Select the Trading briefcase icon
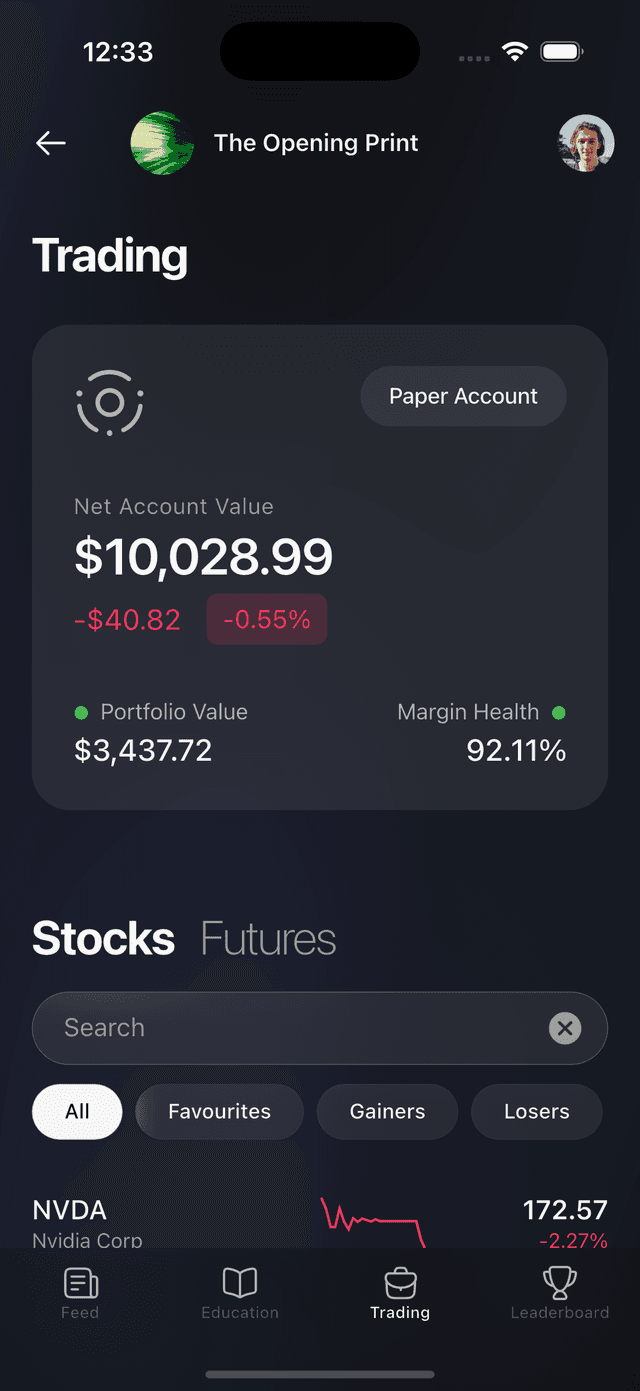This screenshot has height=1391, width=640. tap(400, 1283)
